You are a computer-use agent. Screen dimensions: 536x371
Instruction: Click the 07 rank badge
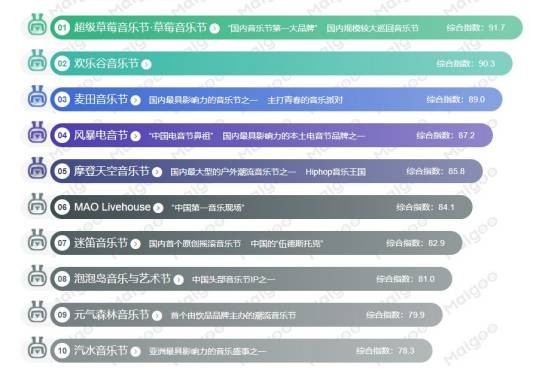tap(62, 243)
